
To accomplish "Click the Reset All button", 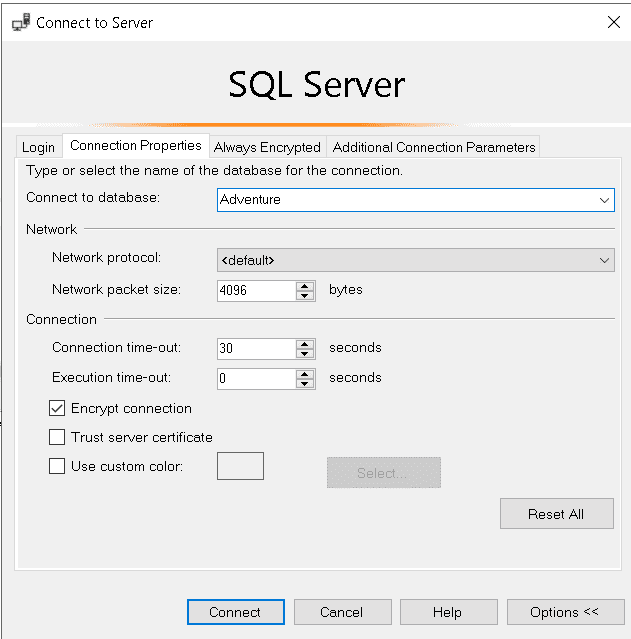I will coord(556,513).
